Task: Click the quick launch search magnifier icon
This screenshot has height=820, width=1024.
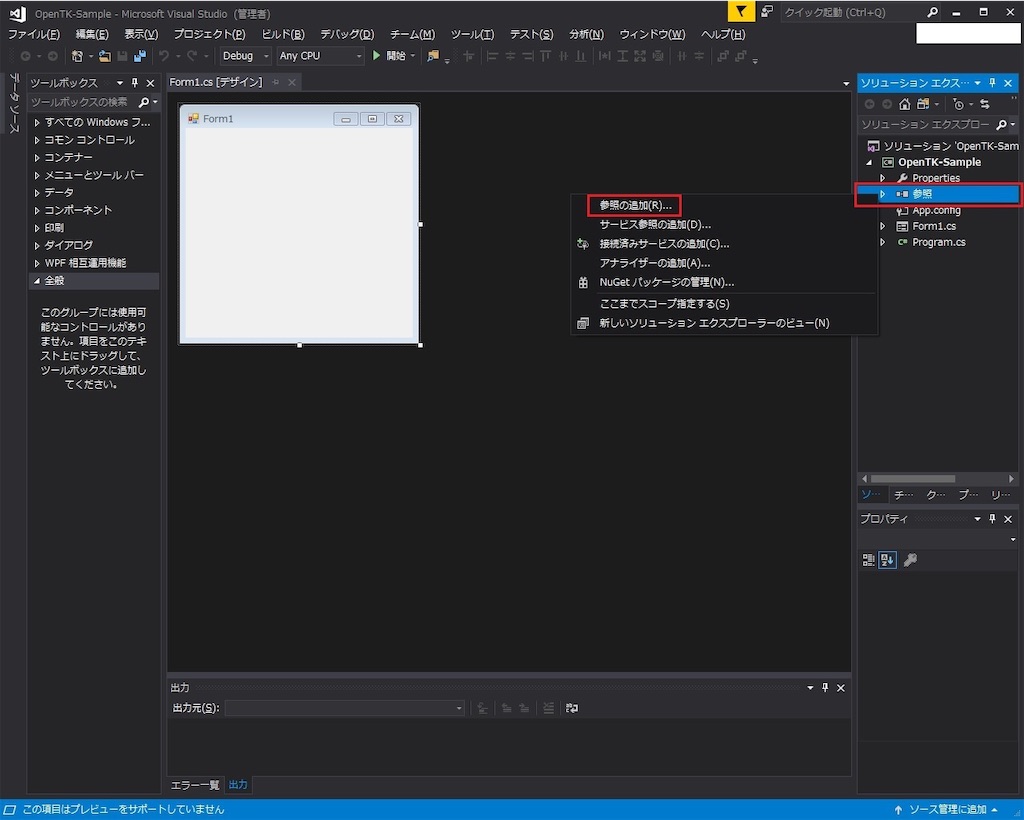Action: (933, 12)
